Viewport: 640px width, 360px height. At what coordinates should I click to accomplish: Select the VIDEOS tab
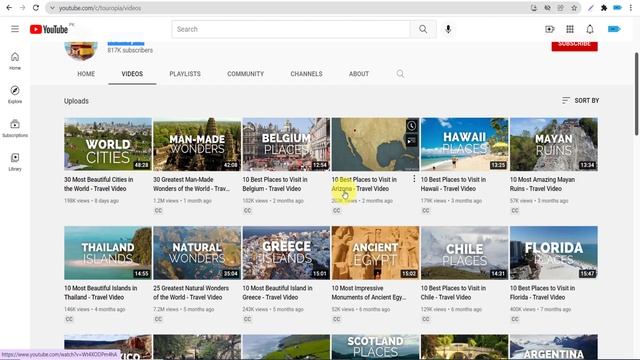tap(132, 74)
